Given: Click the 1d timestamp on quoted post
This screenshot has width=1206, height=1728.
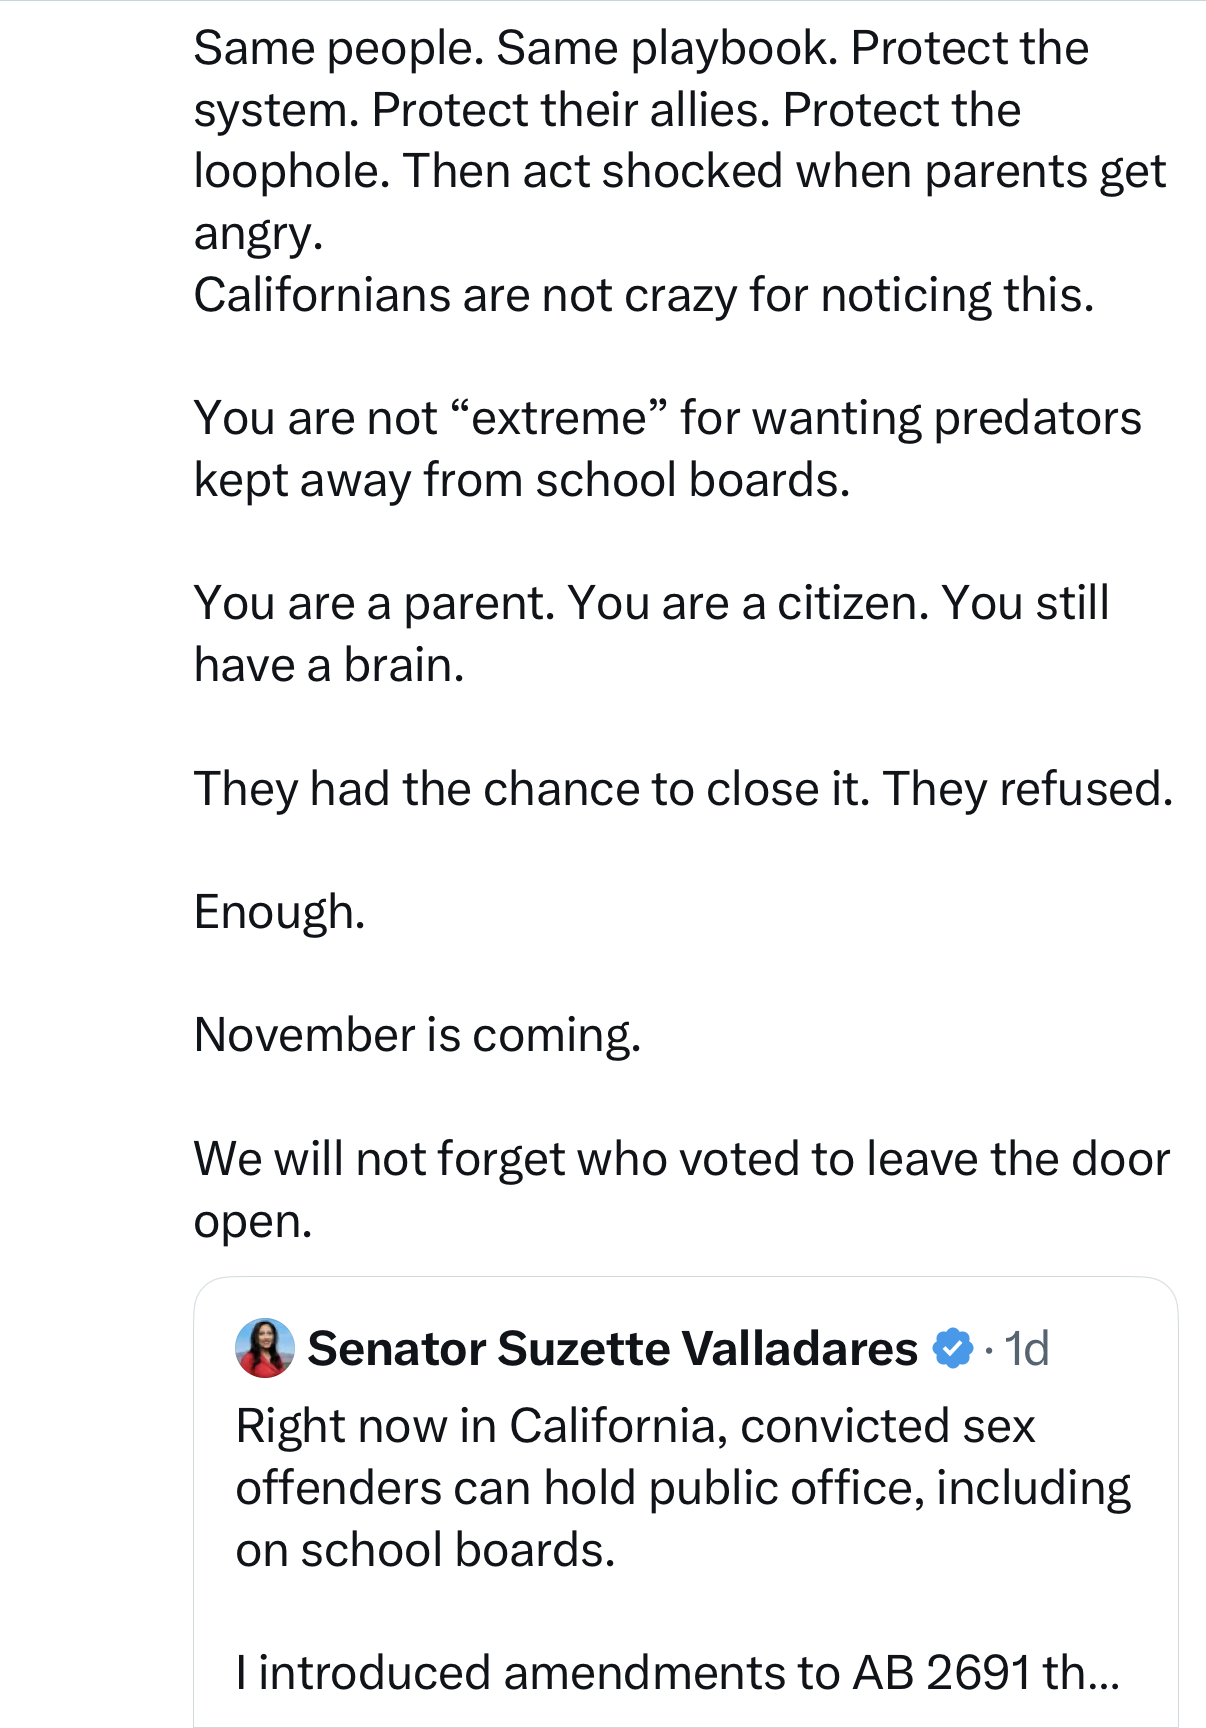Looking at the screenshot, I should [x=1026, y=1348].
